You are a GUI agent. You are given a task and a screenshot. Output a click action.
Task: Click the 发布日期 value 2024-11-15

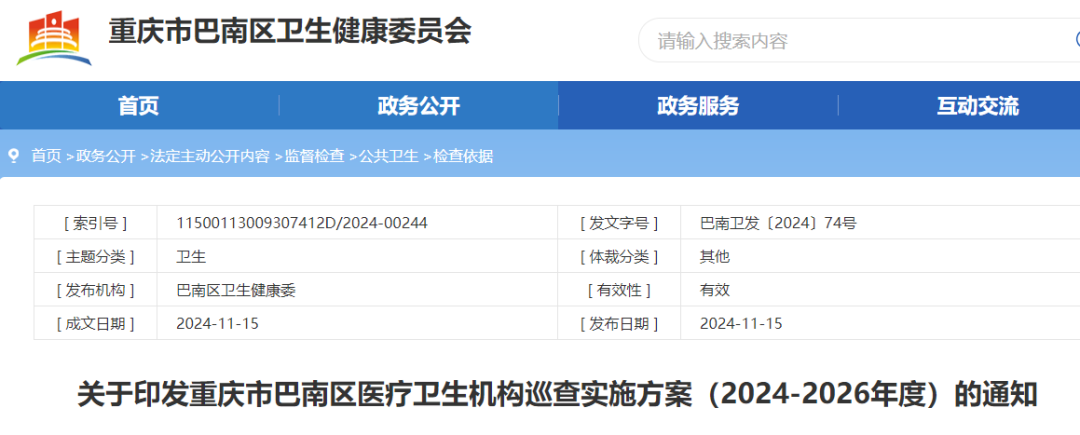(741, 323)
